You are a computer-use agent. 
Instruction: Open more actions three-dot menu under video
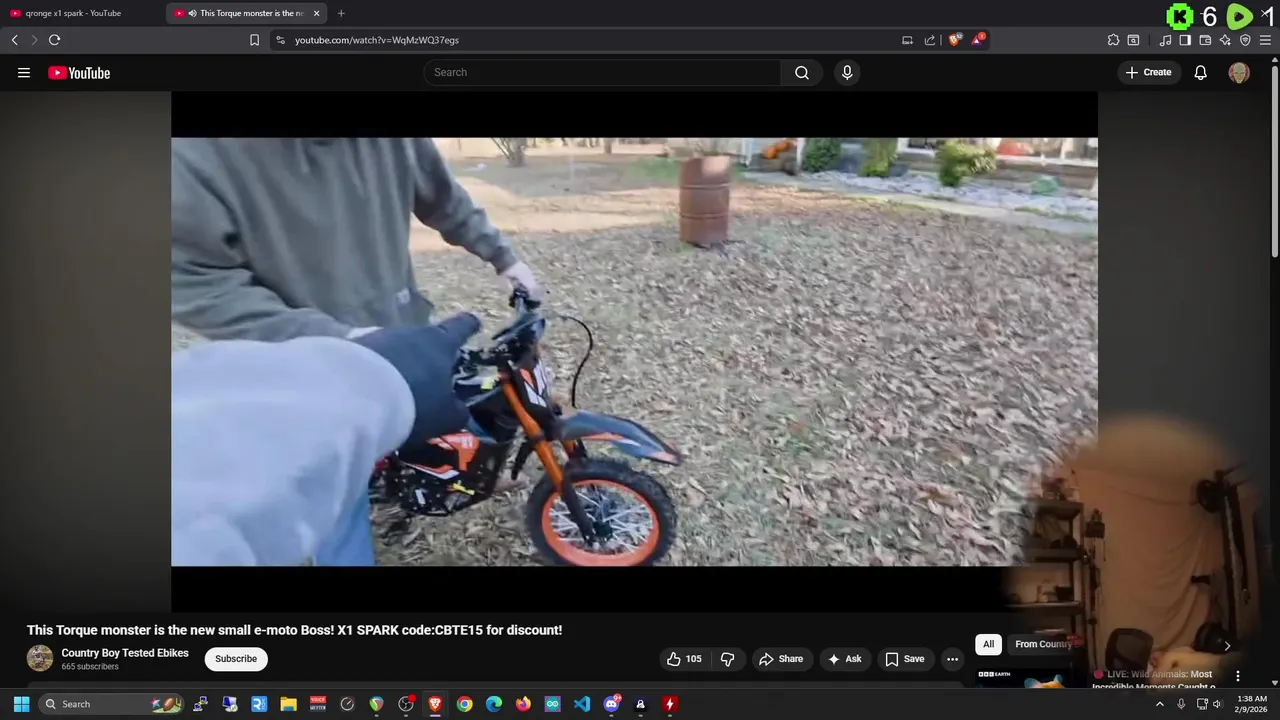coord(952,659)
